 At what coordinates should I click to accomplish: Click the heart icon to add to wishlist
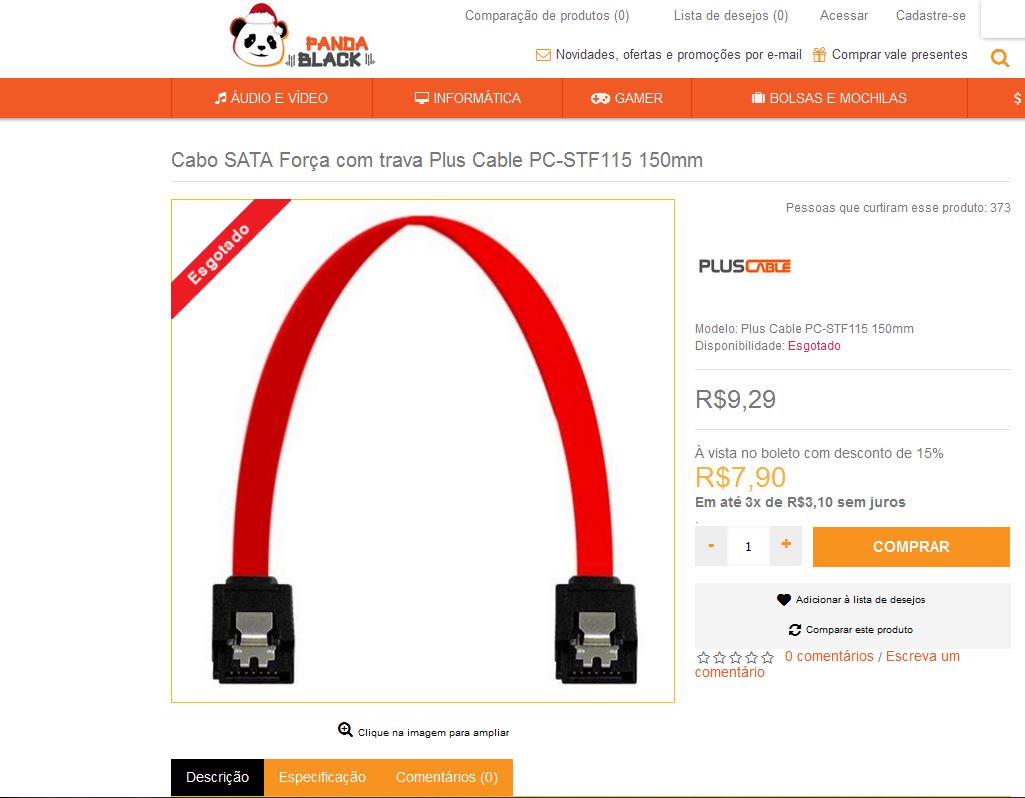coord(784,599)
